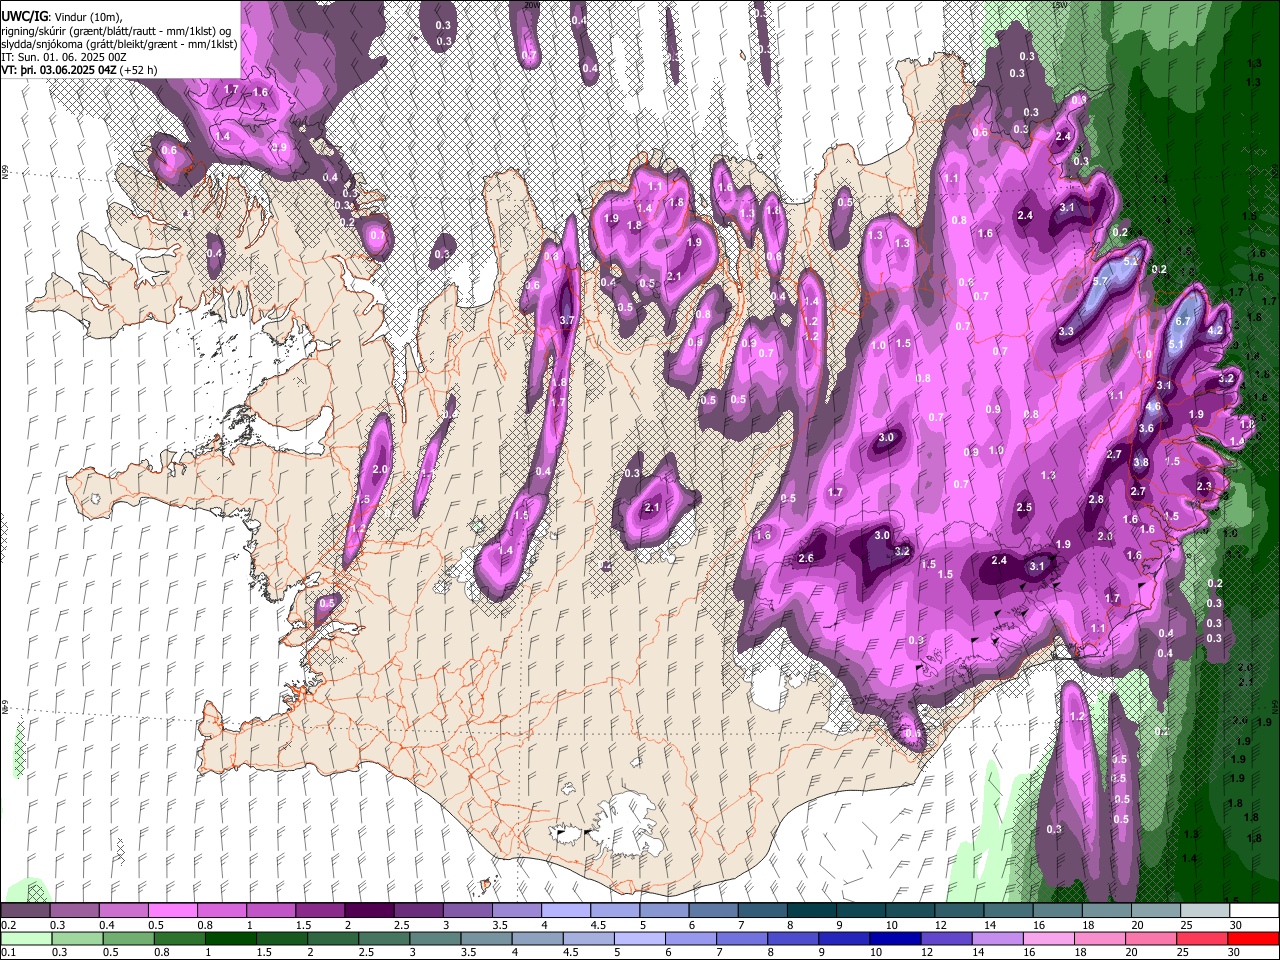
Task: Select the upper scale swatch between 4 and 4.5
Action: coord(566,911)
